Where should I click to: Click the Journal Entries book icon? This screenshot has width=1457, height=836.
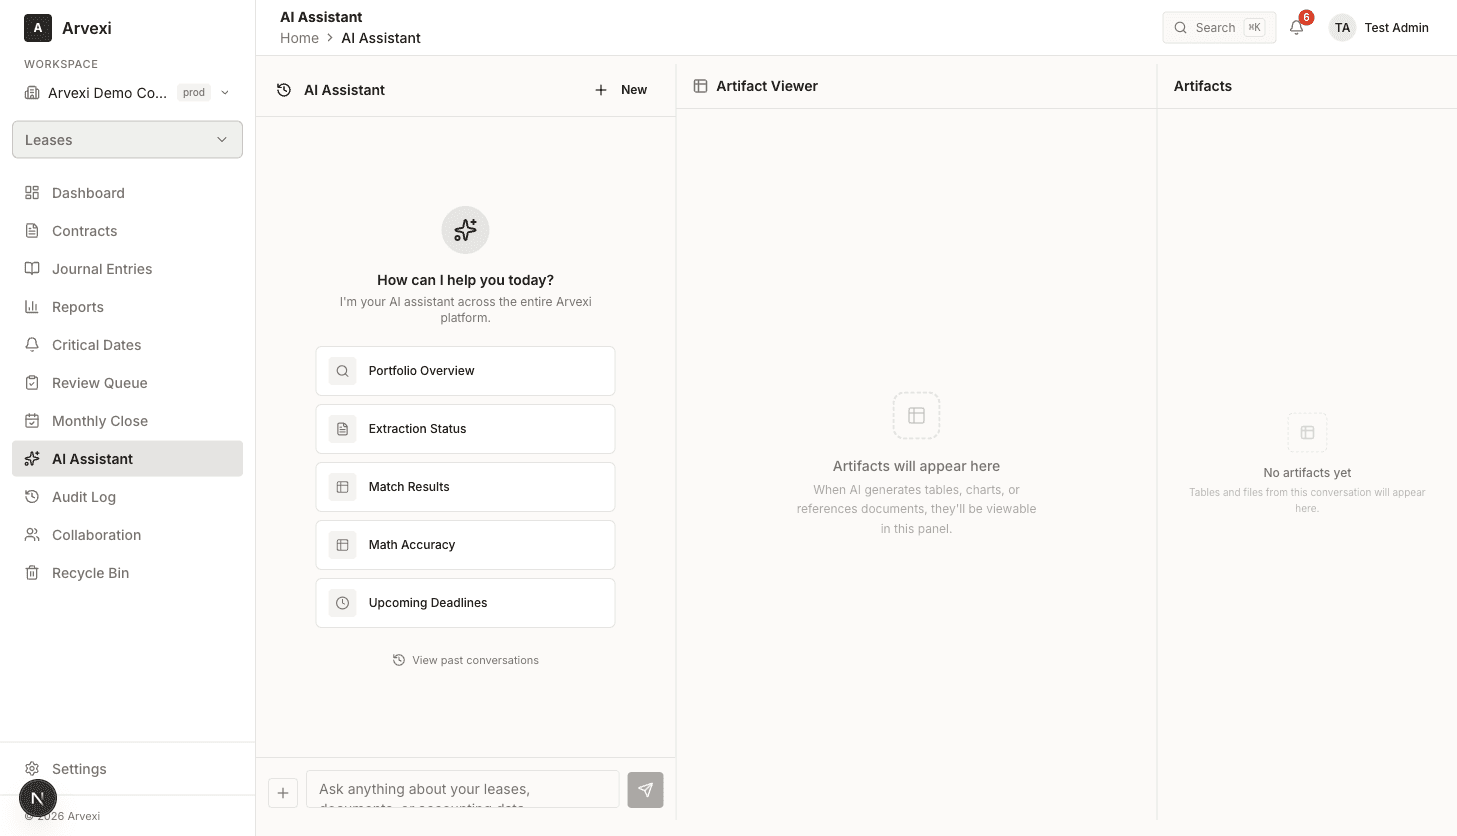click(33, 268)
